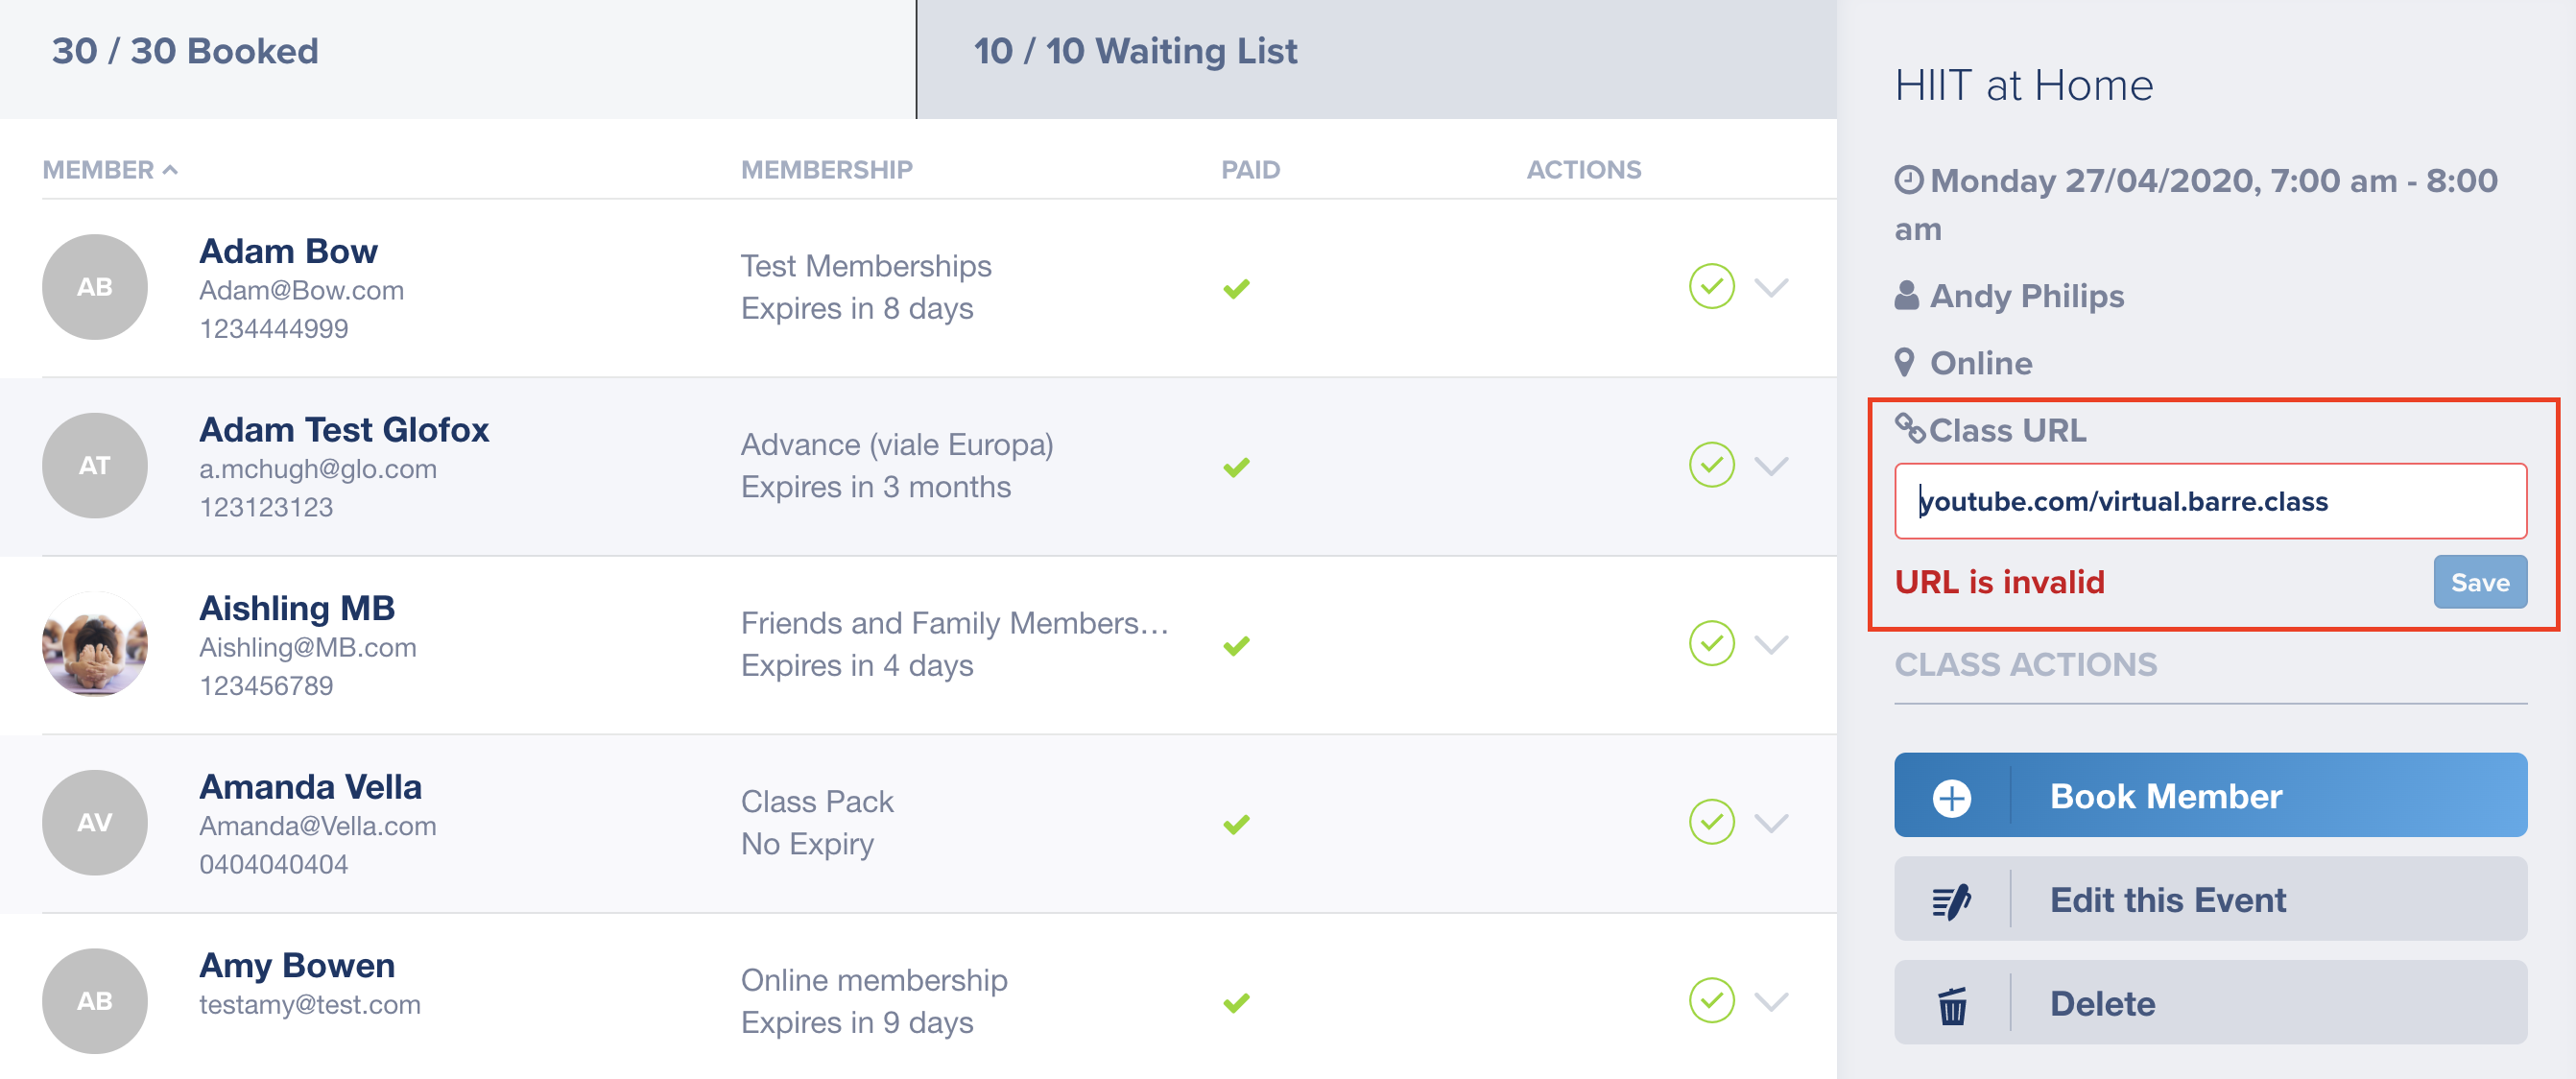Click the link icon beside Class URL
The image size is (2576, 1079).
coord(1909,429)
